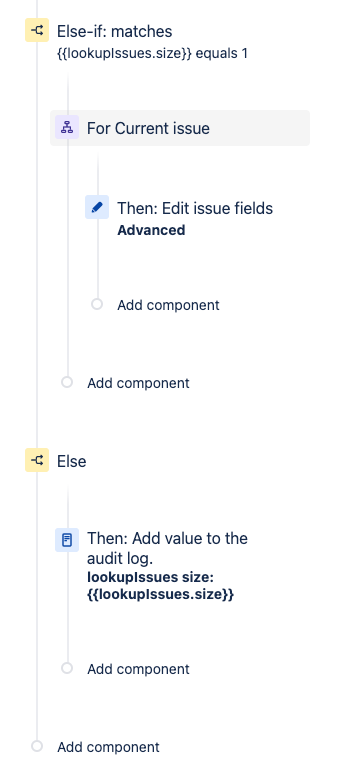The image size is (363, 761).
Task: Click the Advanced label under Edit issue fields
Action: (151, 230)
